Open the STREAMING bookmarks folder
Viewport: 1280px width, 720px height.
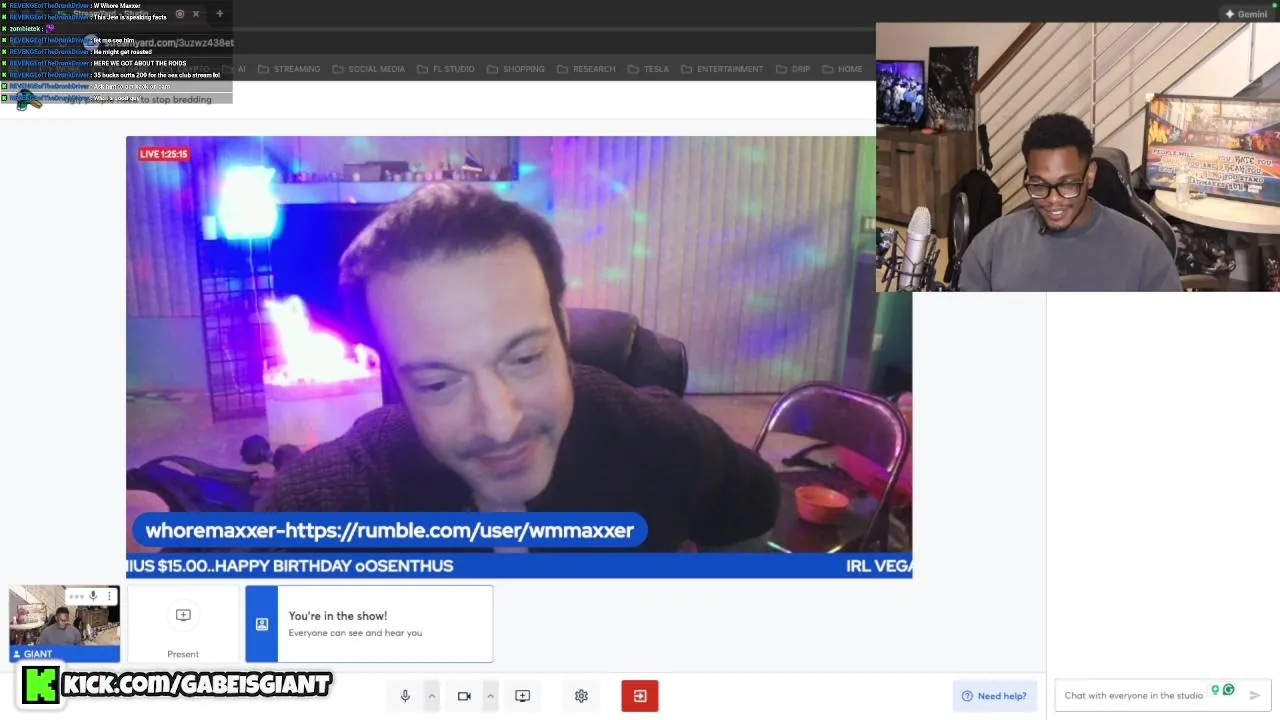pos(289,69)
